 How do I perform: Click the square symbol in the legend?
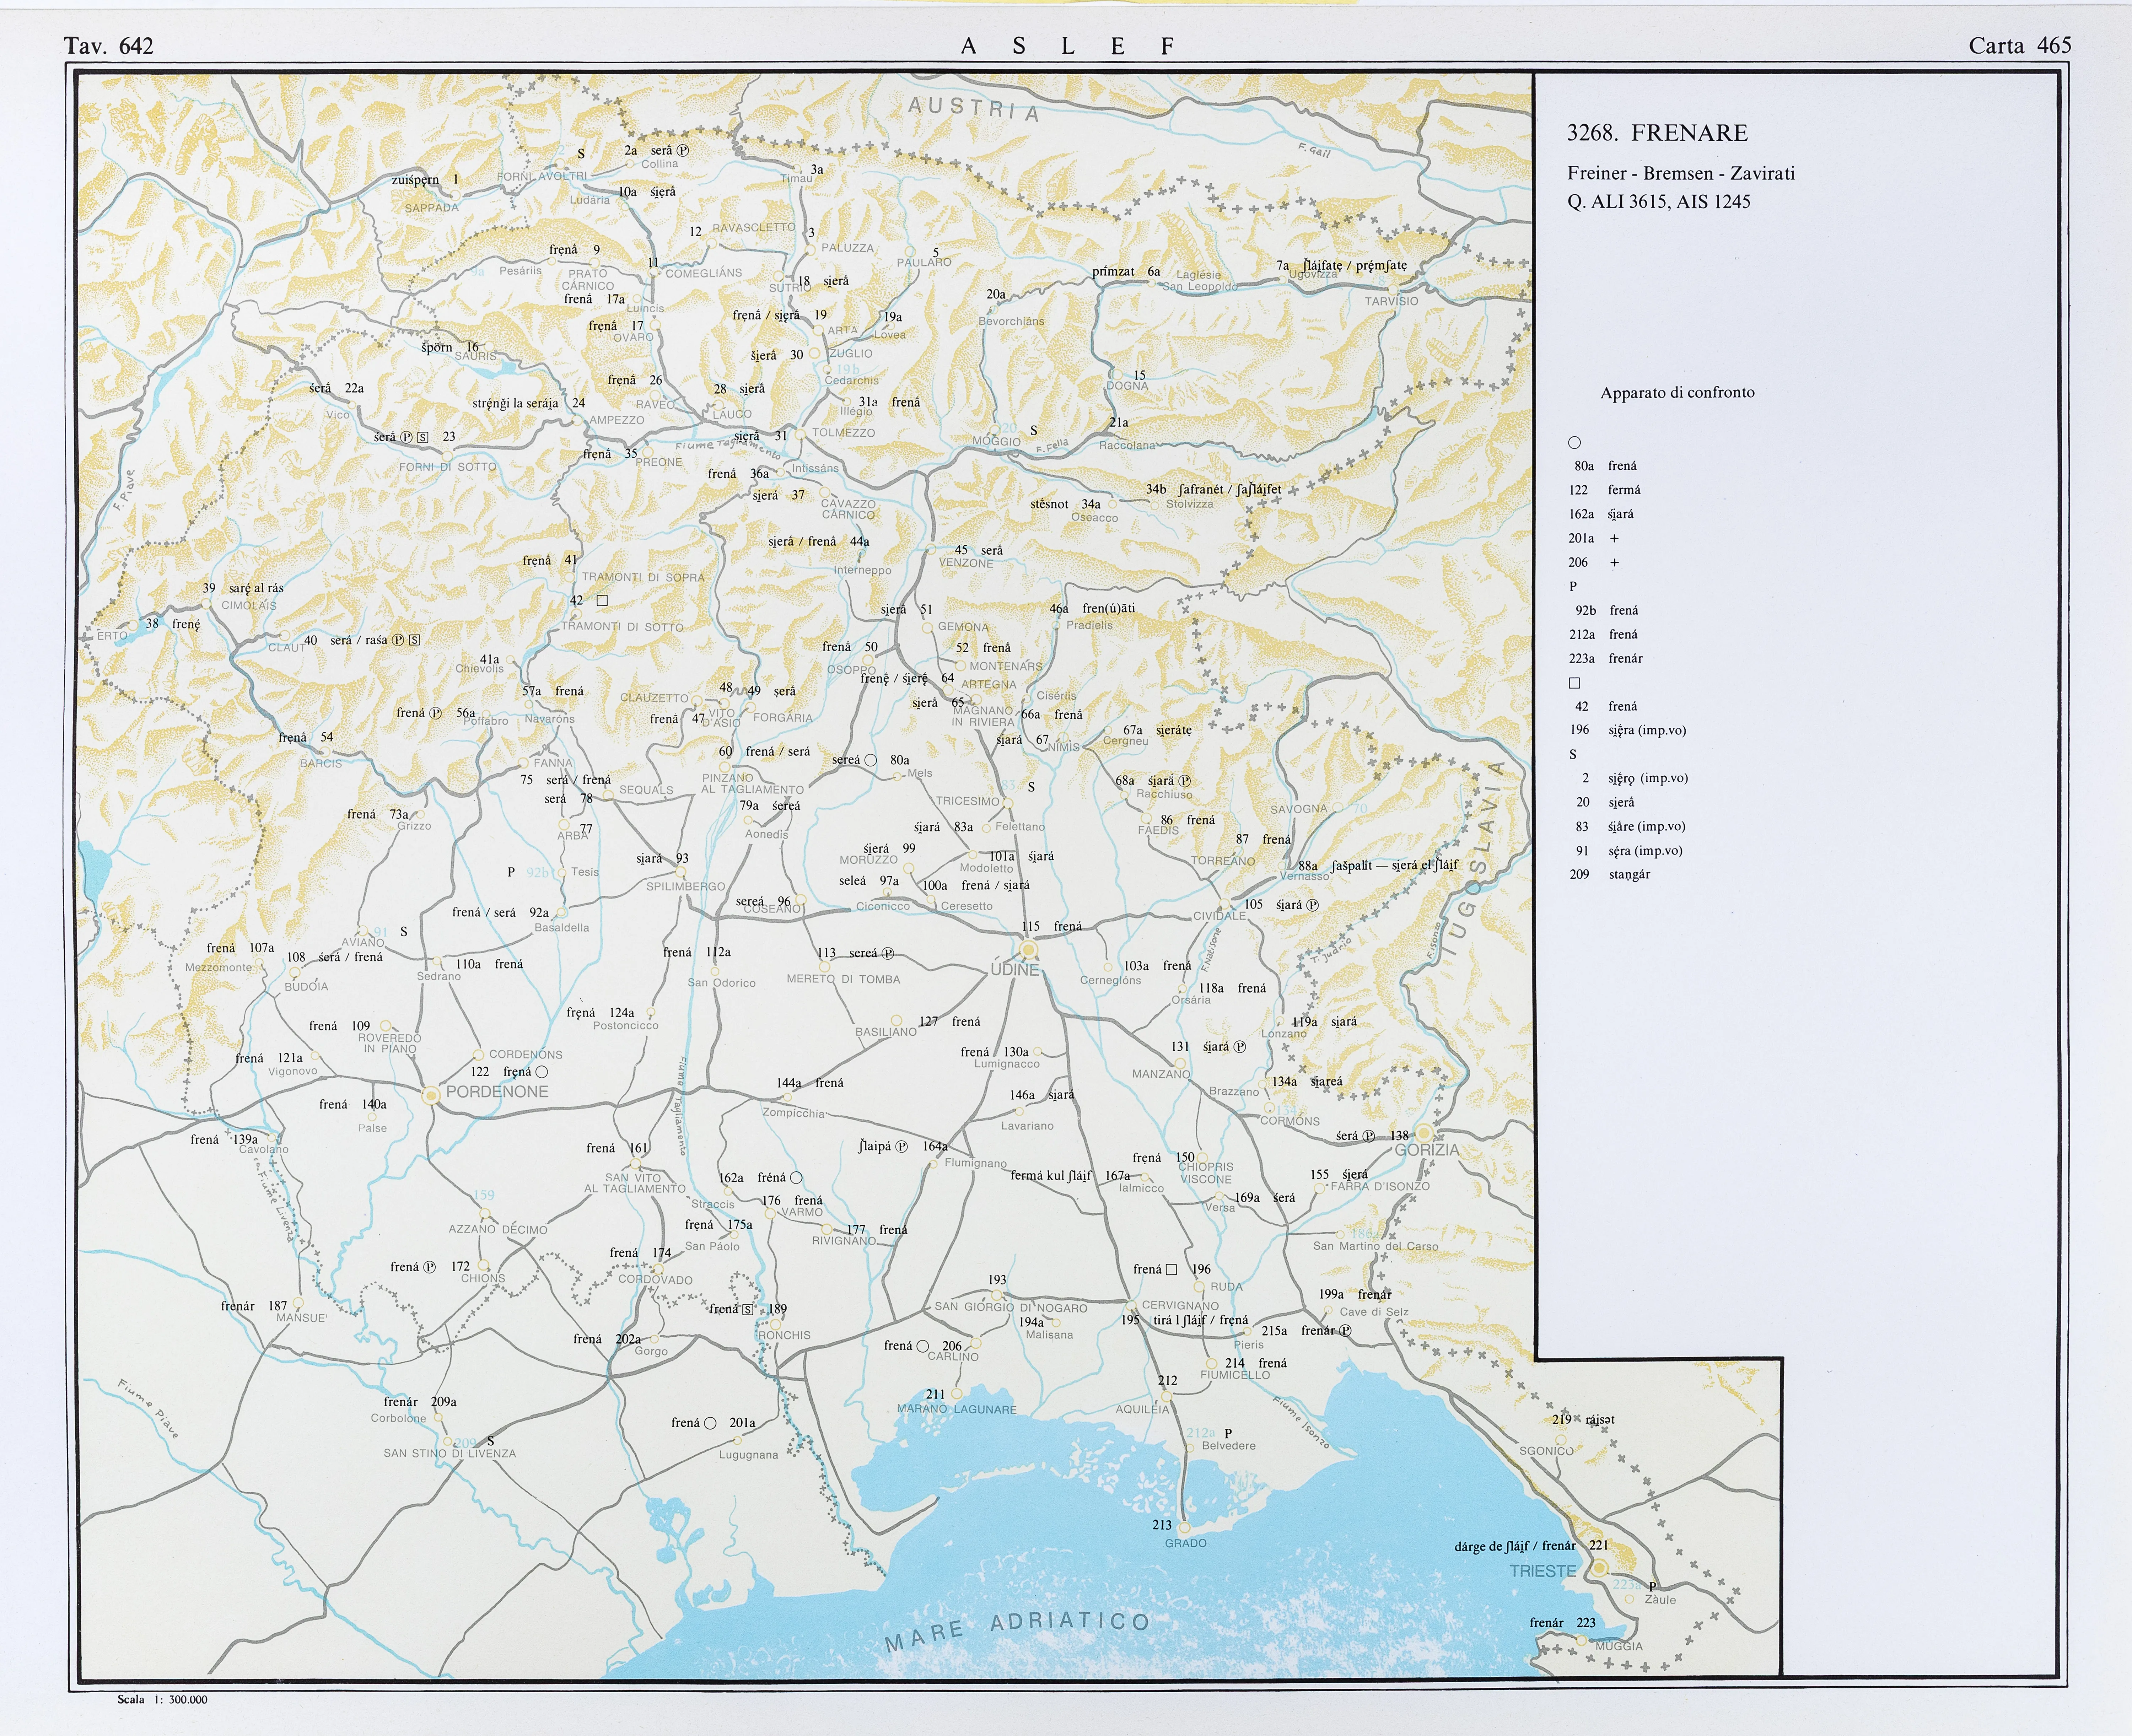(x=1574, y=683)
